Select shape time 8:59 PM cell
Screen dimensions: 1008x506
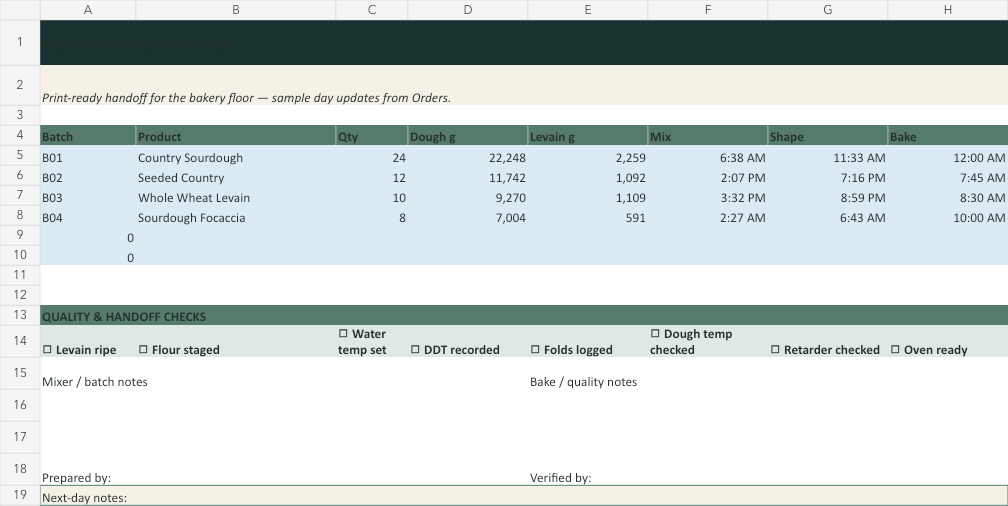pos(828,195)
